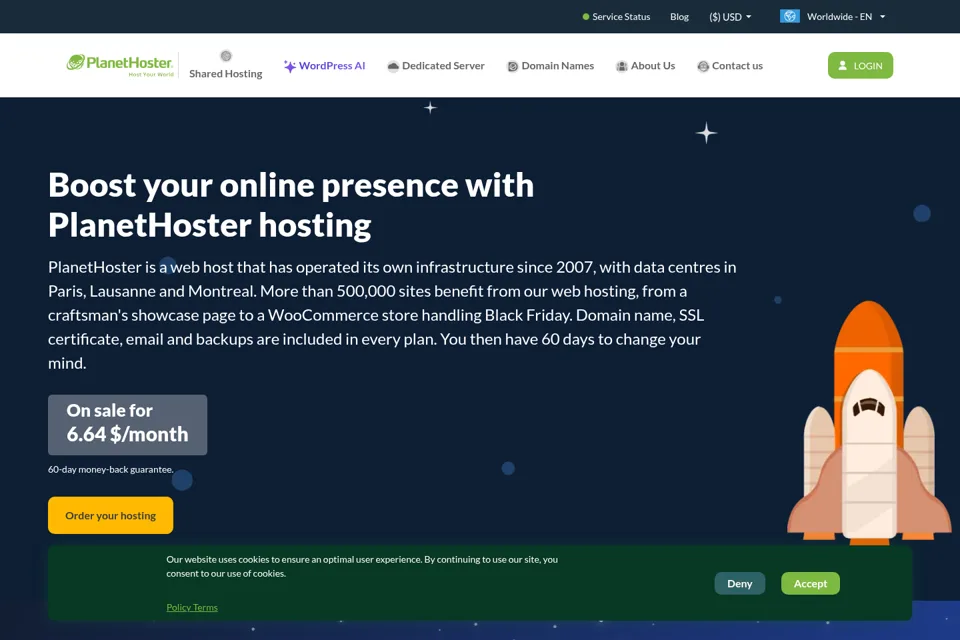The width and height of the screenshot is (960, 640).
Task: Click the rocket shuttle illustration
Action: (x=869, y=421)
